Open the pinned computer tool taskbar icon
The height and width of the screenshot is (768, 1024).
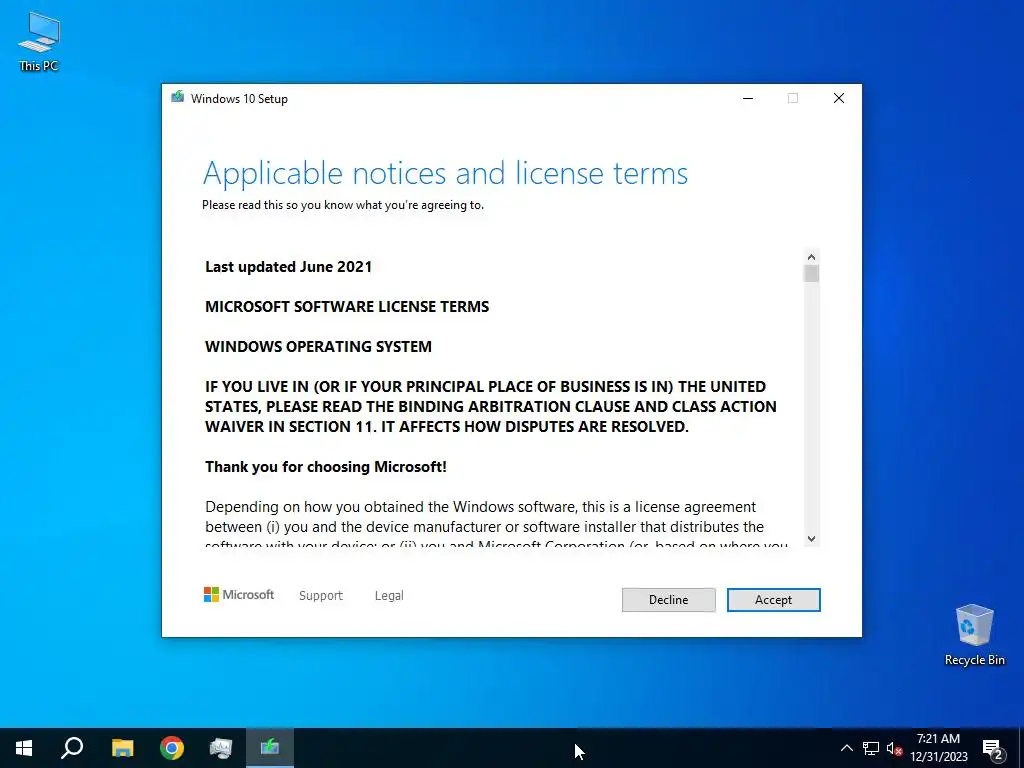click(221, 748)
